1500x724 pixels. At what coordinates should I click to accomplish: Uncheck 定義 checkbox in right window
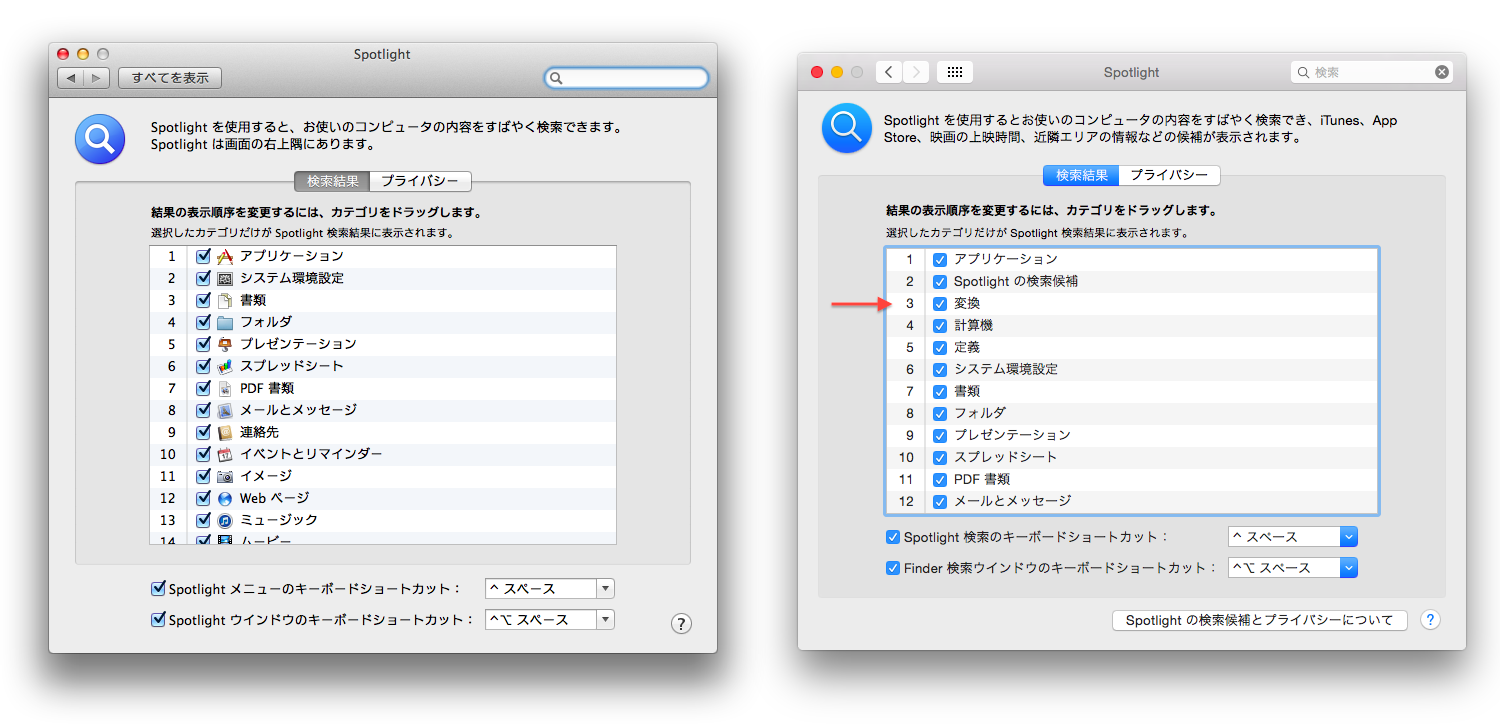[940, 348]
